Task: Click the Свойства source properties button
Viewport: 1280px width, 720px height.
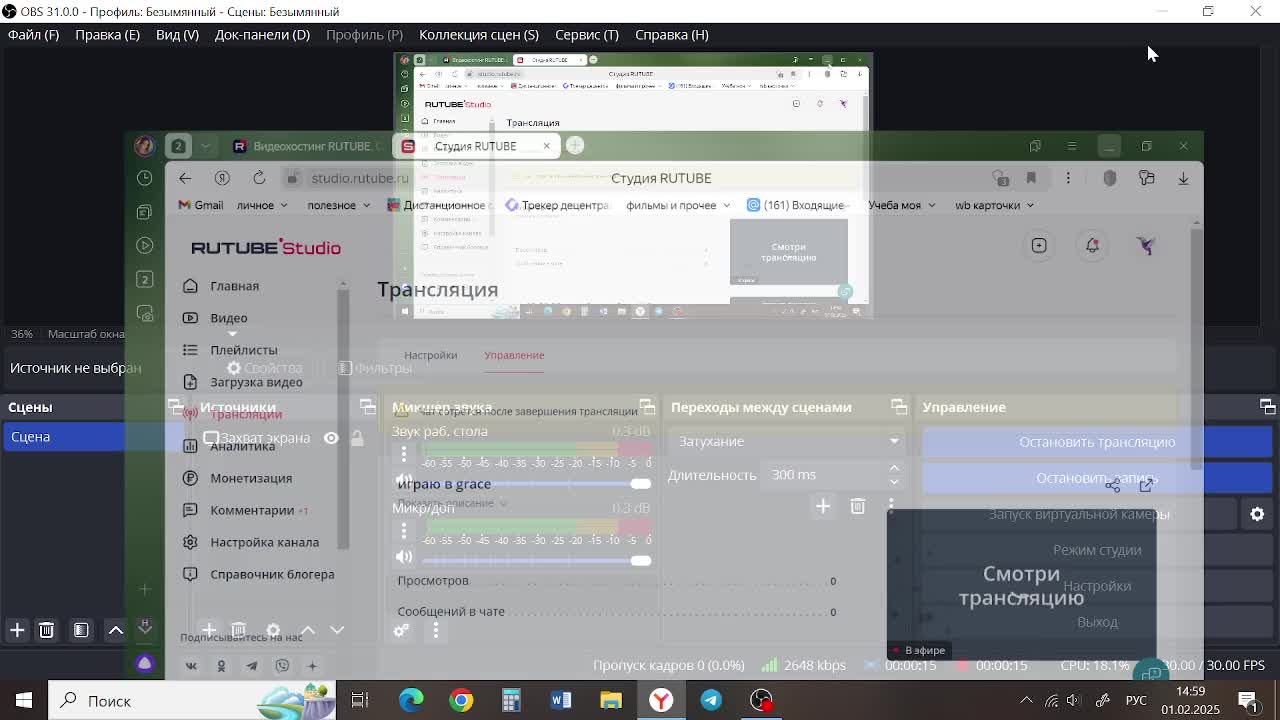Action: [264, 368]
